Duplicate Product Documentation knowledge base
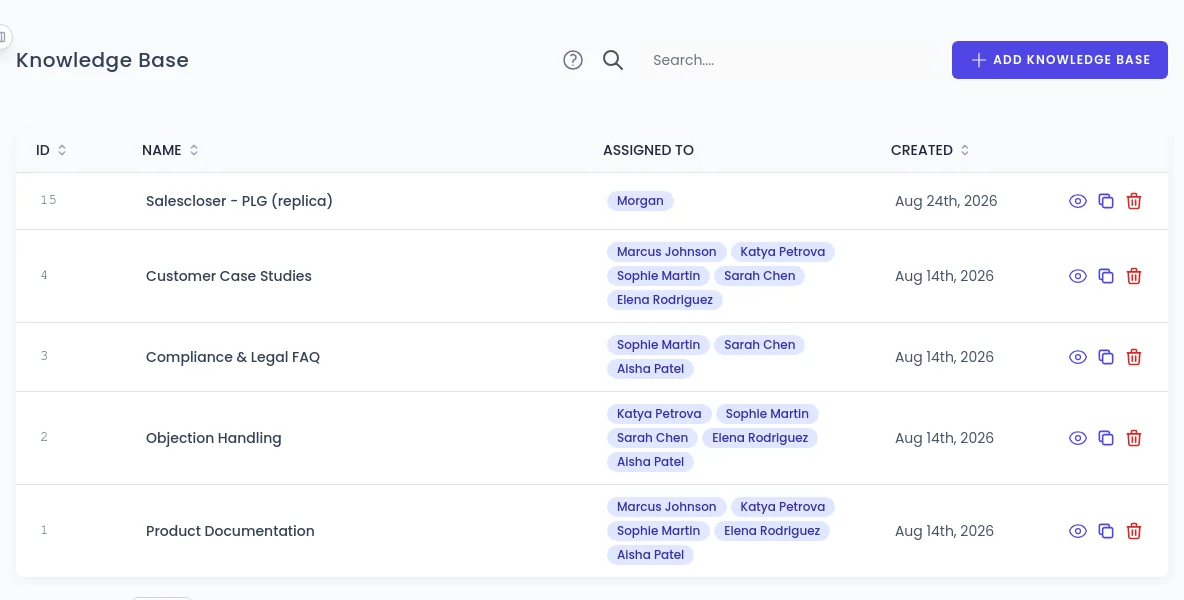1184x600 pixels. (x=1105, y=531)
